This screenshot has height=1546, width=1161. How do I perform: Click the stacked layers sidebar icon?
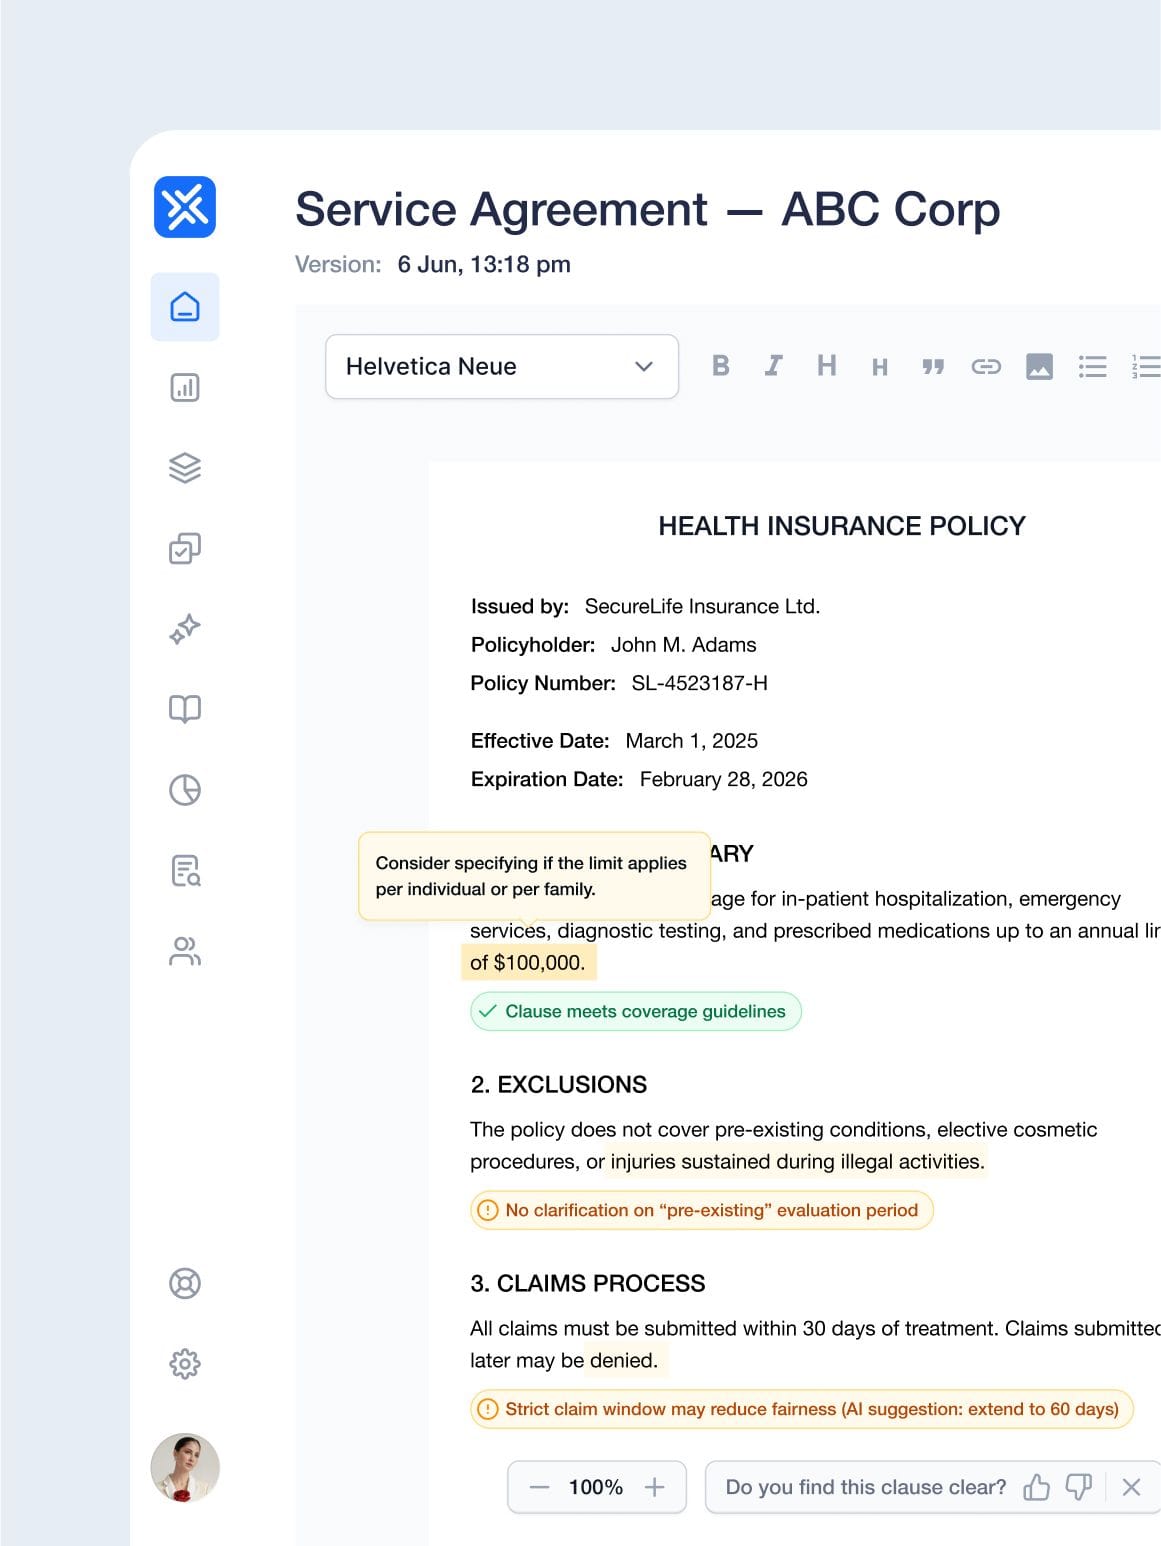coord(185,468)
